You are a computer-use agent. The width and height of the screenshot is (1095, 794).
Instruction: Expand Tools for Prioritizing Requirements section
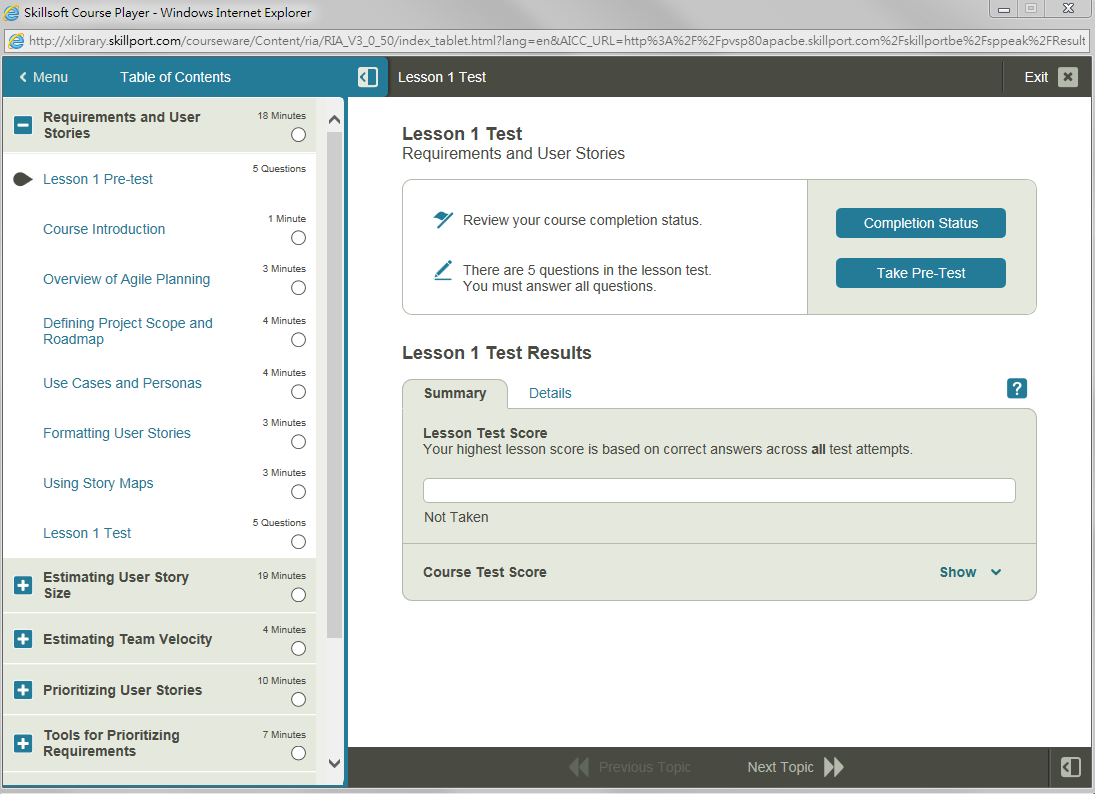pos(23,743)
